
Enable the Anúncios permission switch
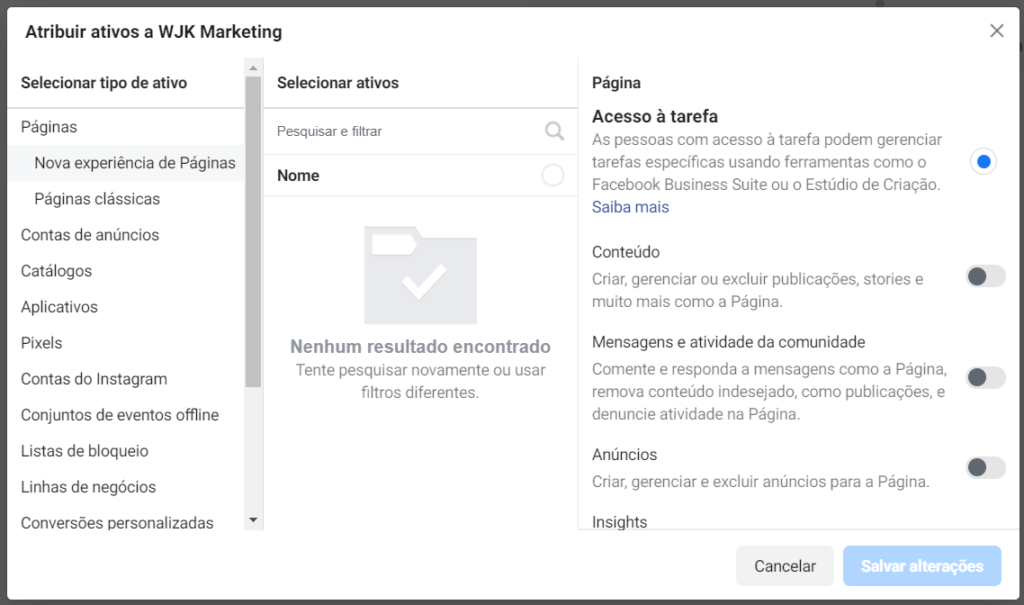985,467
